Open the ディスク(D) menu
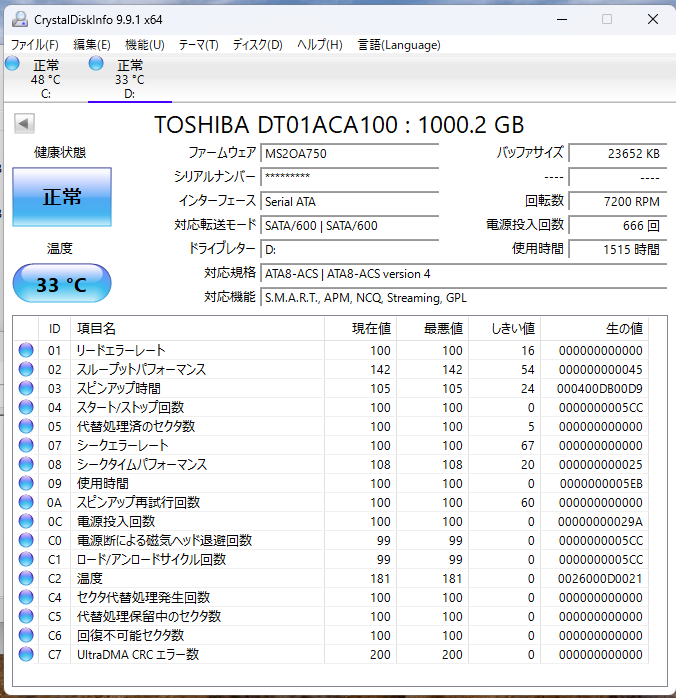 point(258,45)
